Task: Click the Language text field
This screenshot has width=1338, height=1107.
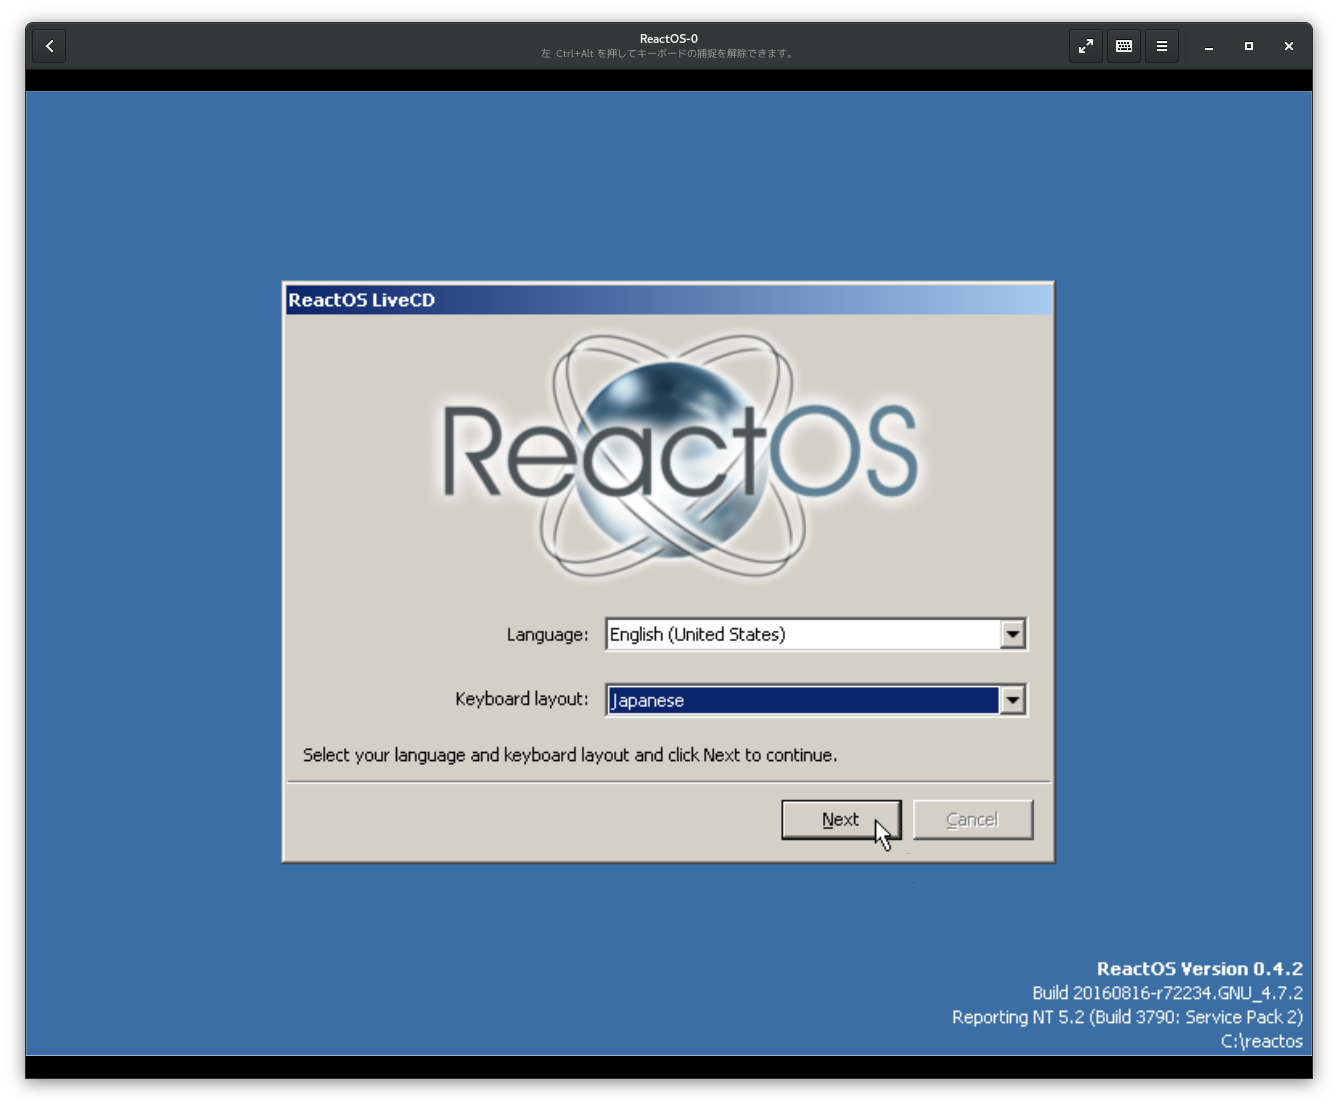Action: (800, 634)
